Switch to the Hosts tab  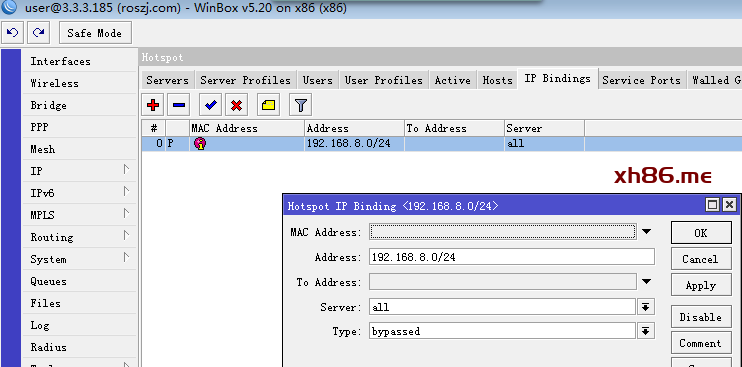(497, 80)
